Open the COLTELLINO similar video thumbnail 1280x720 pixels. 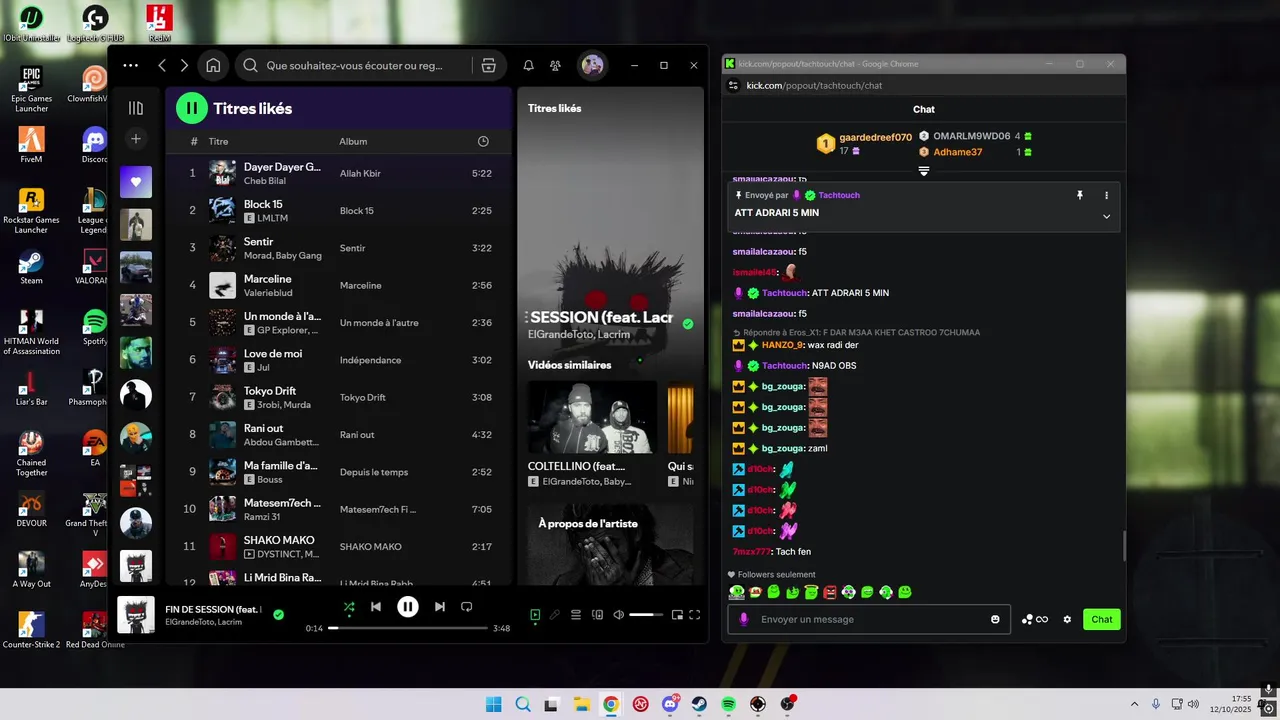[592, 417]
